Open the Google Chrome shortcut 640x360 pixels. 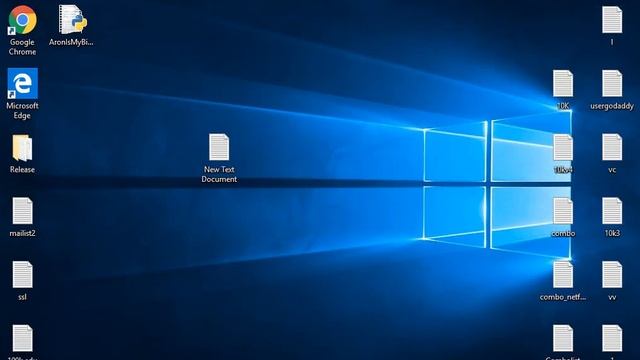22,20
